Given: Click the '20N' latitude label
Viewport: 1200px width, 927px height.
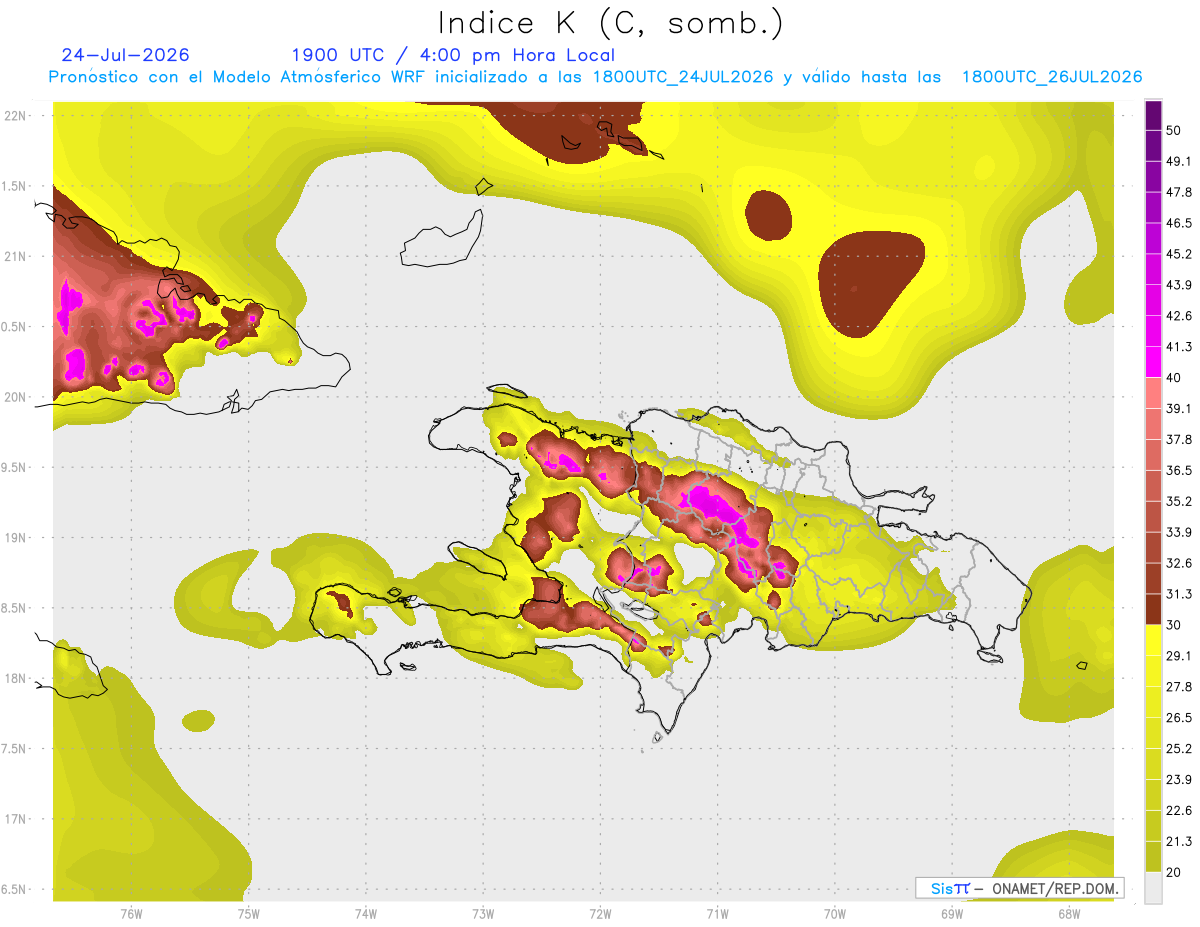Looking at the screenshot, I should pyautogui.click(x=15, y=397).
